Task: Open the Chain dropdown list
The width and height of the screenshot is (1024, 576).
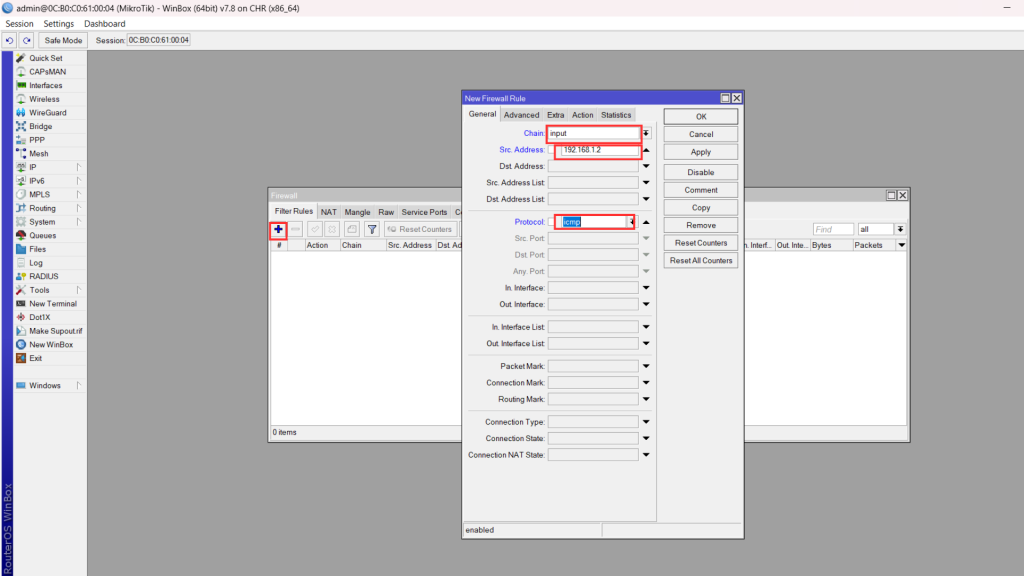Action: point(646,133)
